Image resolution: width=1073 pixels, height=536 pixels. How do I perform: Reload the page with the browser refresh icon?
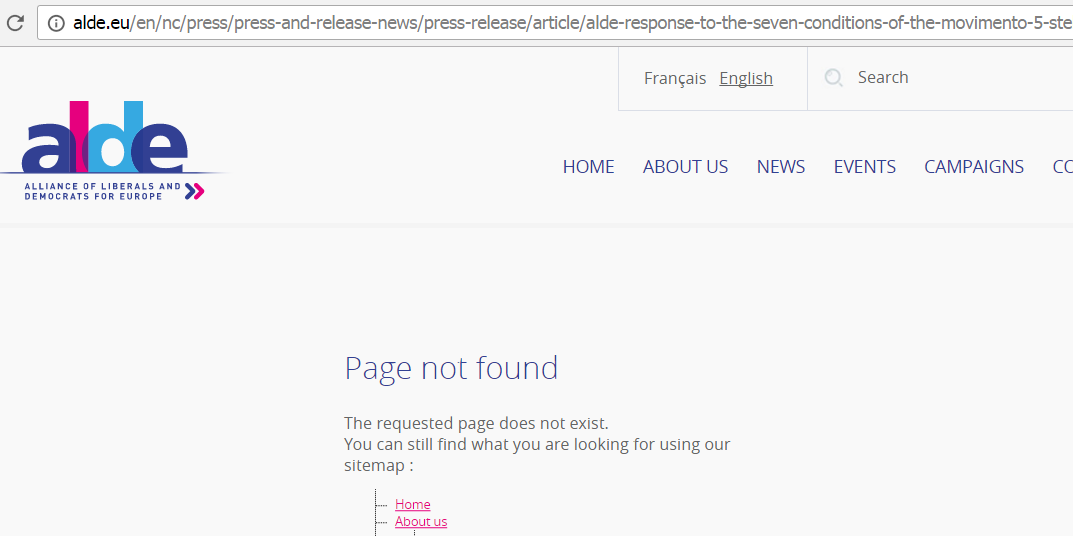pyautogui.click(x=15, y=22)
